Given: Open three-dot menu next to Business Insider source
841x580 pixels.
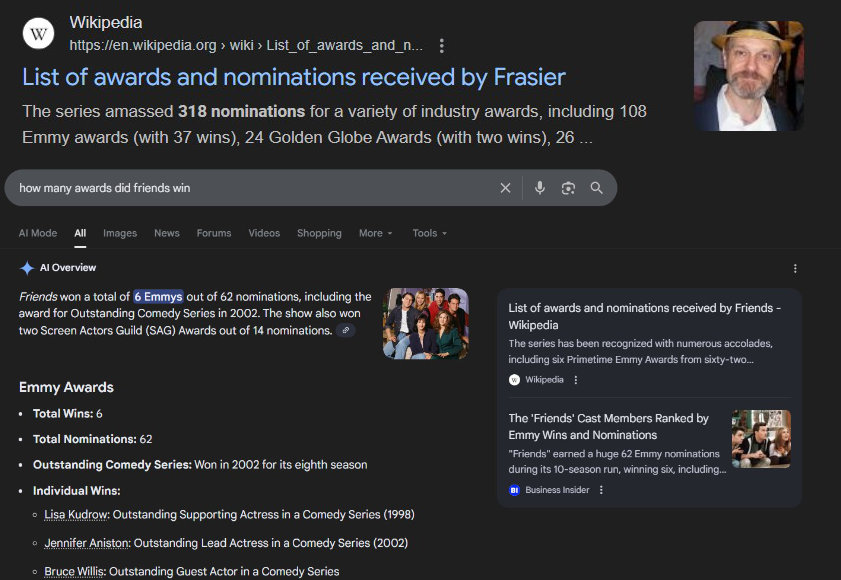Looking at the screenshot, I should tap(601, 490).
